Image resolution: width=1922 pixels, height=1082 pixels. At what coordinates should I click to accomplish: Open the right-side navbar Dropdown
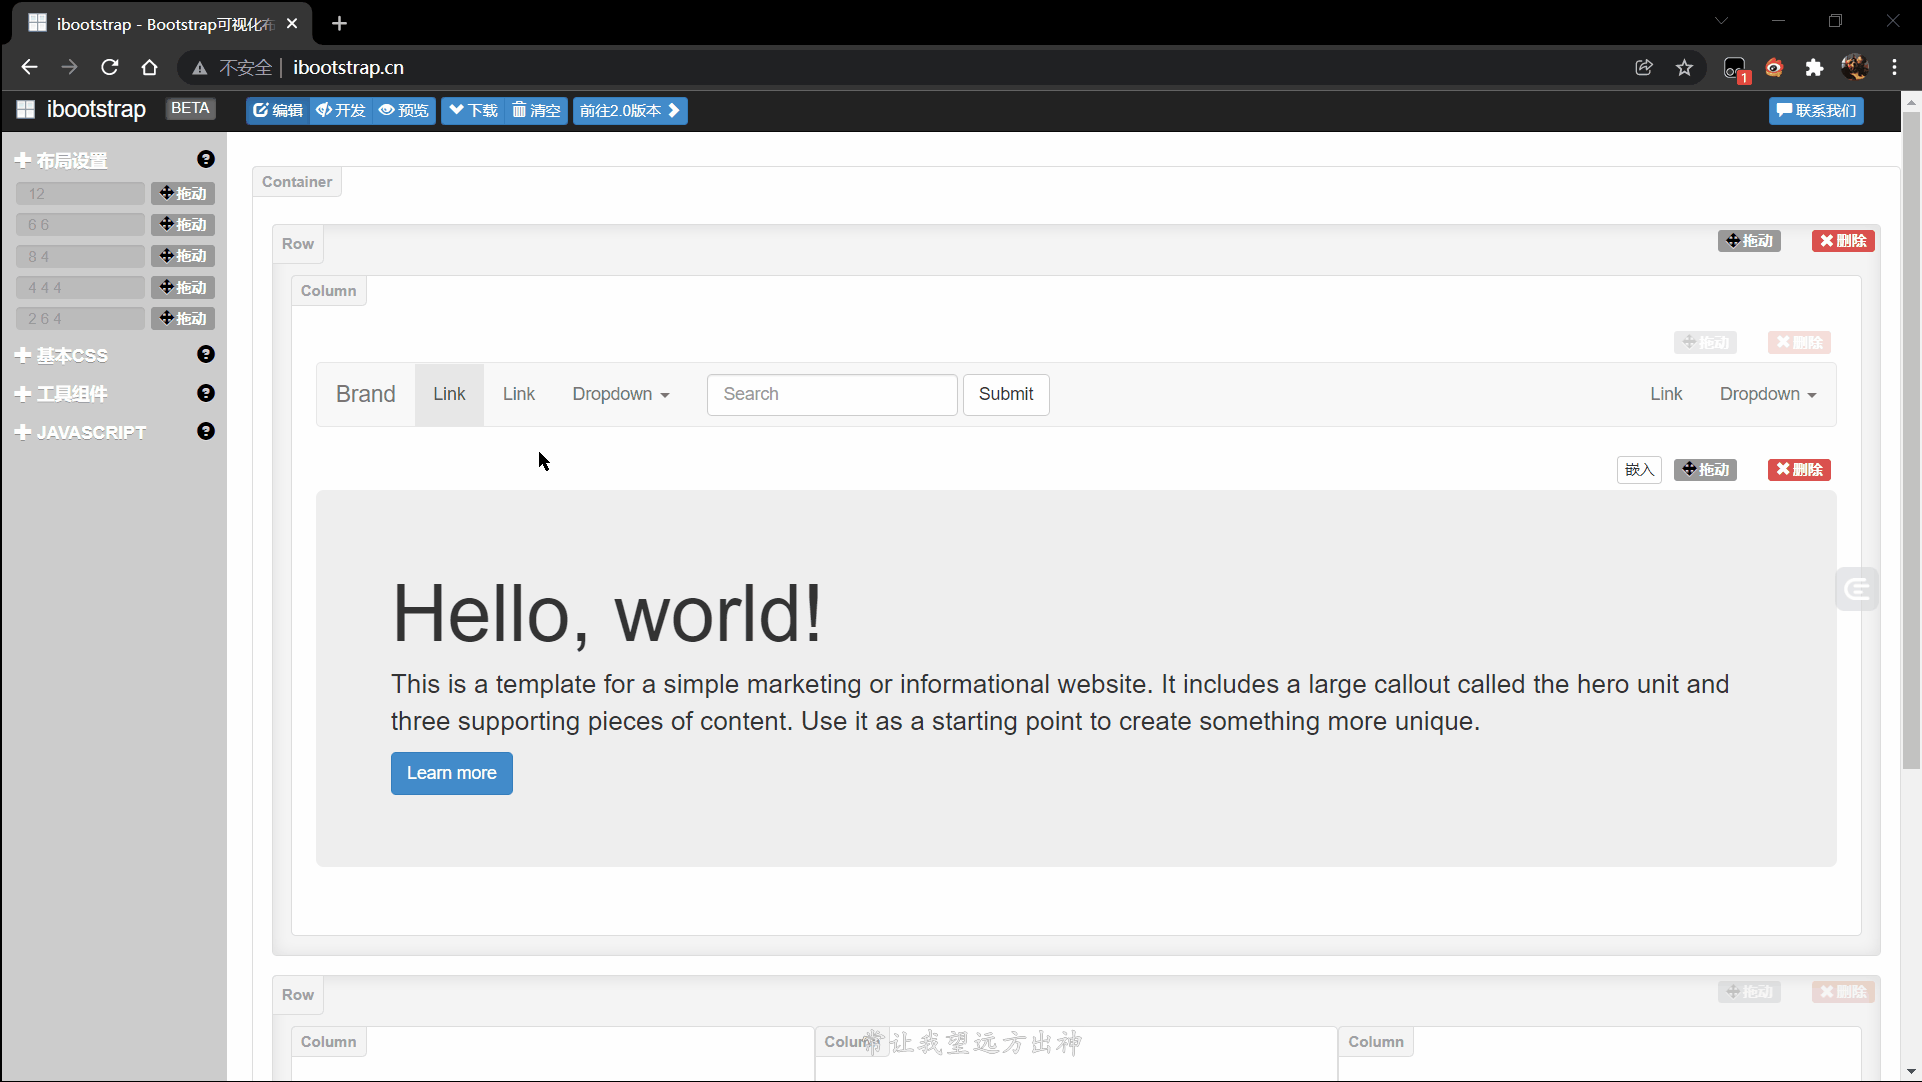tap(1767, 394)
